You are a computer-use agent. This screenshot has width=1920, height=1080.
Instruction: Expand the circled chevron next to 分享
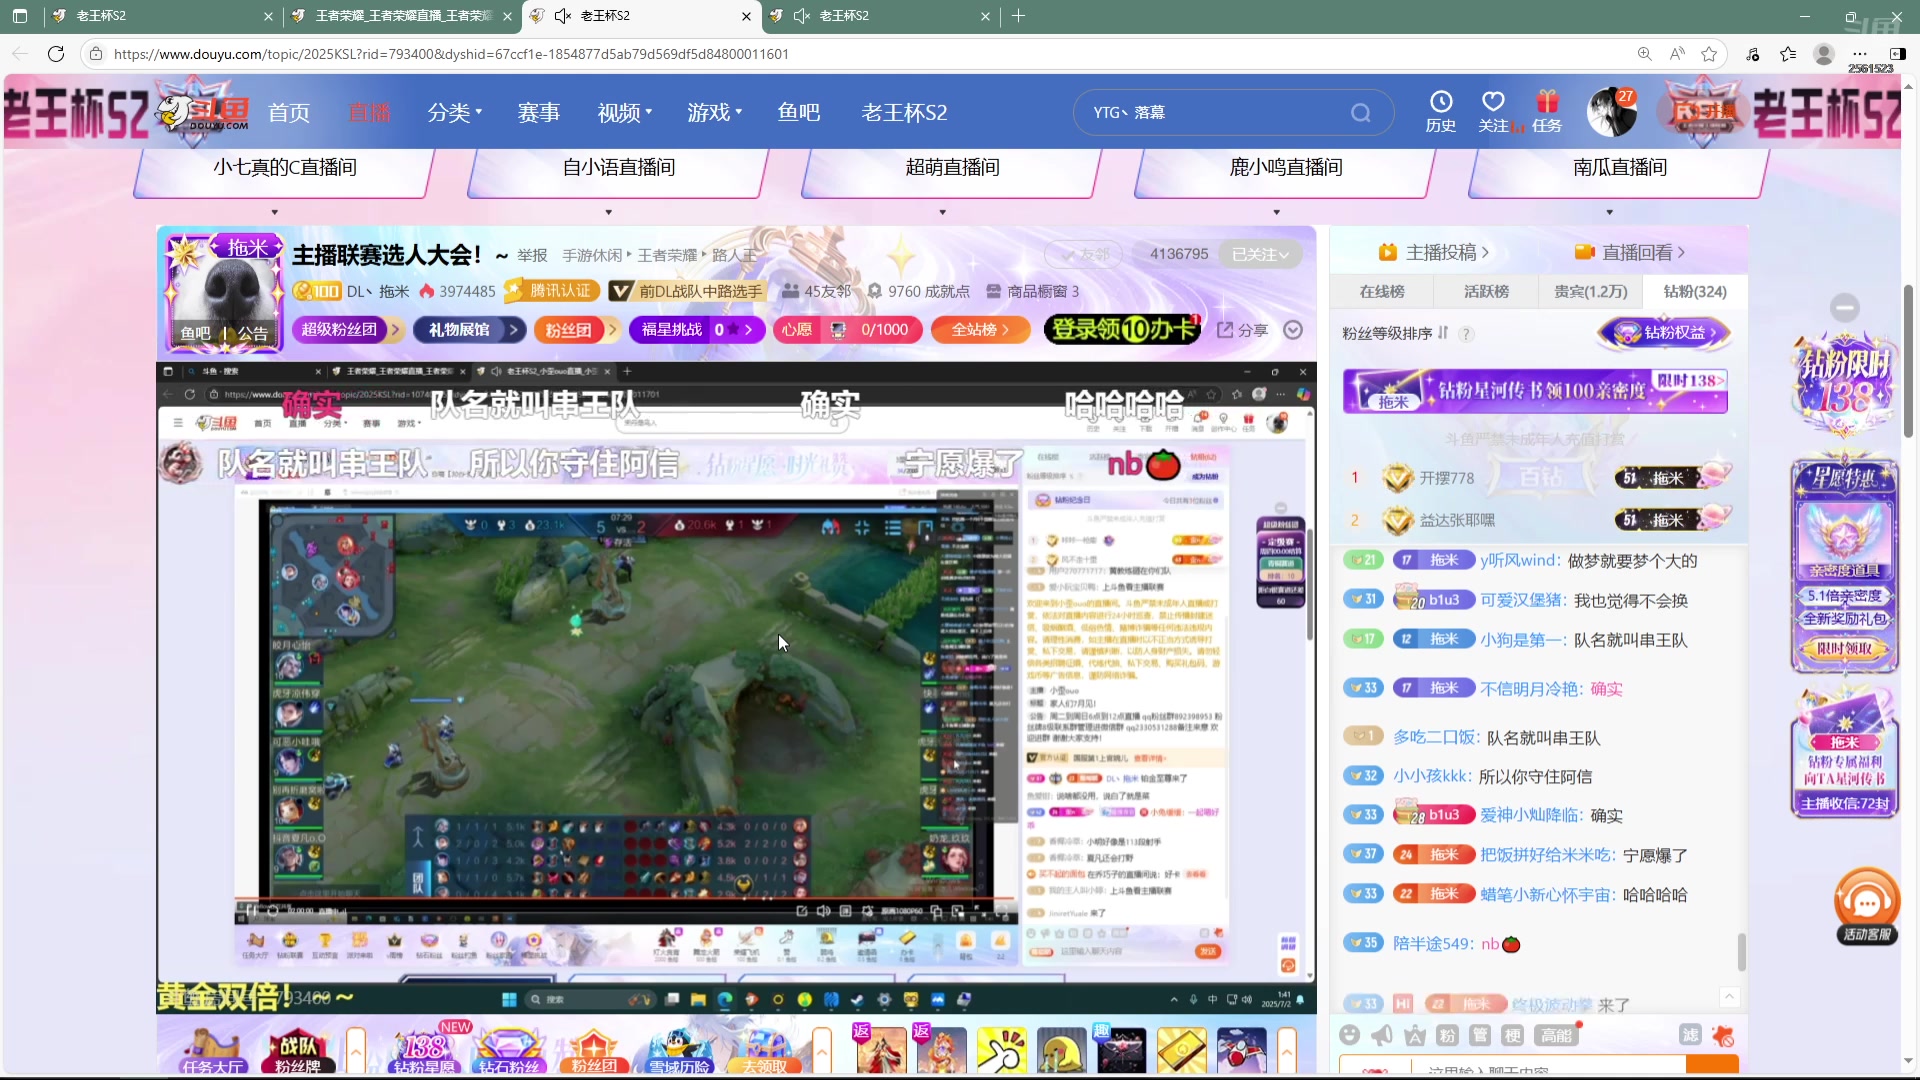click(x=1293, y=330)
